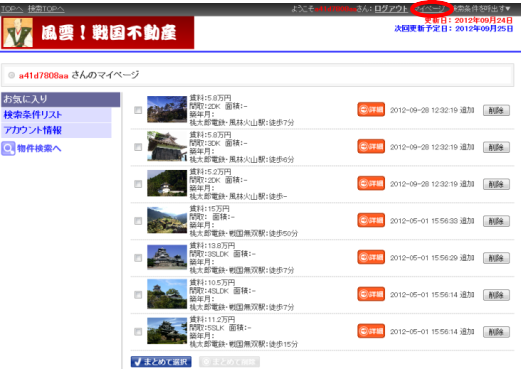This screenshot has height=369, width=521.
Task: Expand the 検索条件を呼出す dropdown
Action: pyautogui.click(x=482, y=9)
